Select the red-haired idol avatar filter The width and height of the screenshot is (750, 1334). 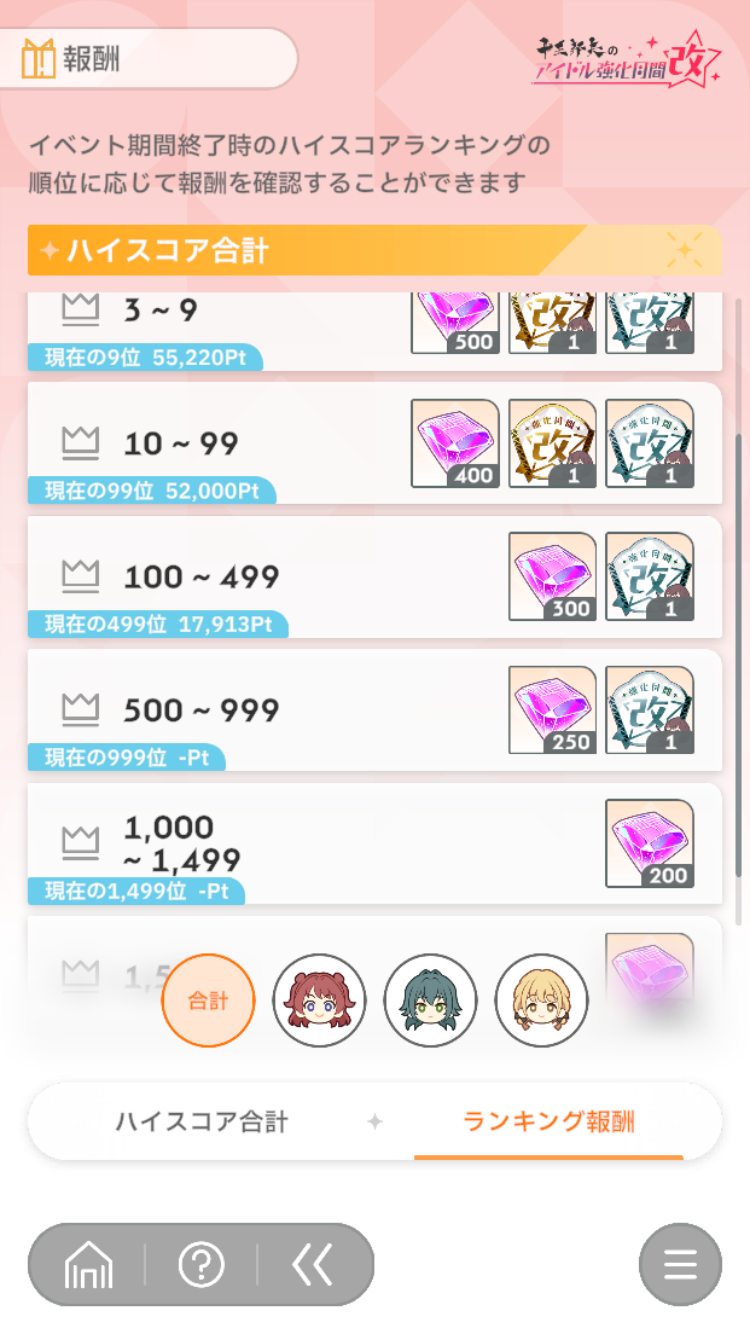tap(319, 1000)
